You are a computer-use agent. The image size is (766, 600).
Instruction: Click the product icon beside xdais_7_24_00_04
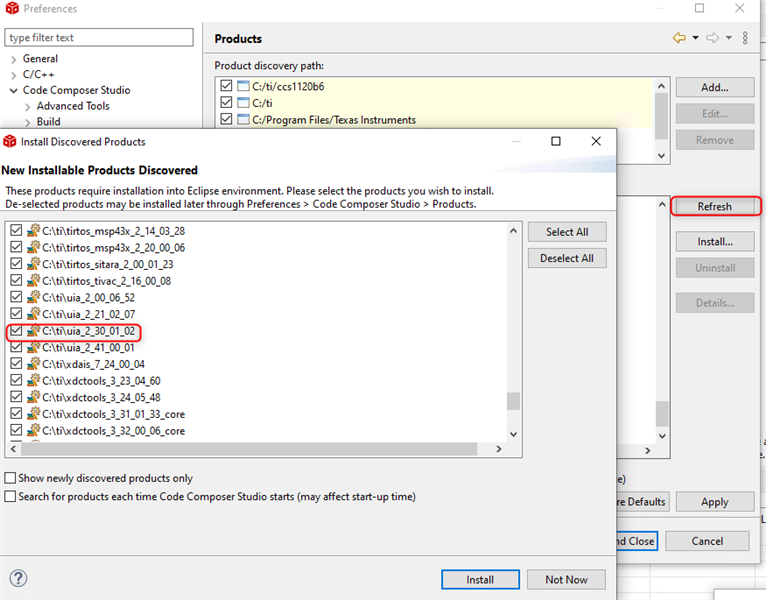(x=33, y=364)
